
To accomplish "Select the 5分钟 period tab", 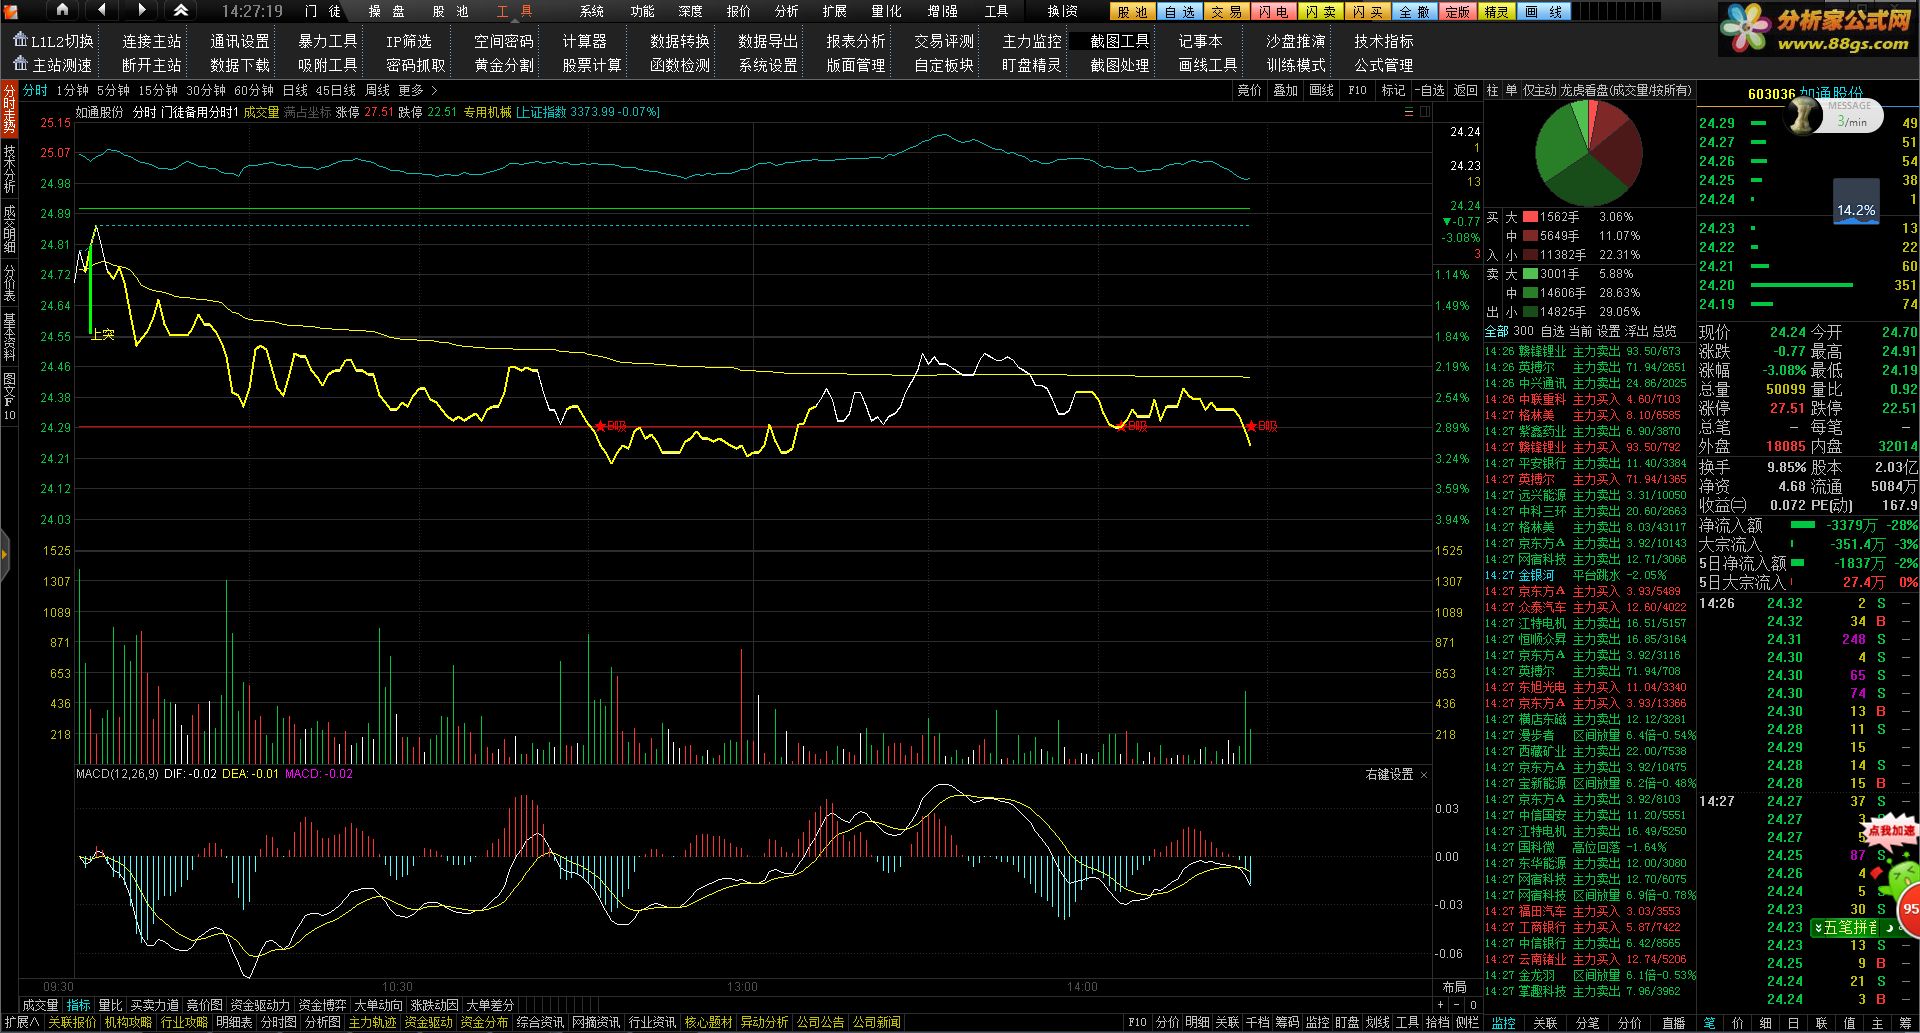I will [113, 90].
